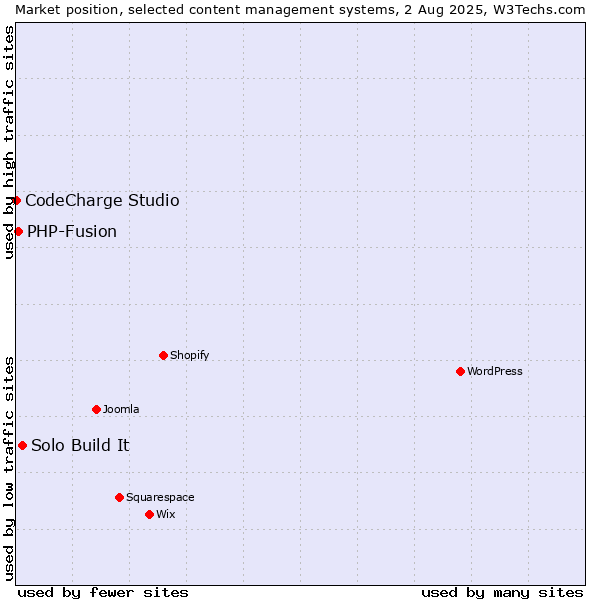Click the CodeCharge Studio red data point

click(x=16, y=201)
